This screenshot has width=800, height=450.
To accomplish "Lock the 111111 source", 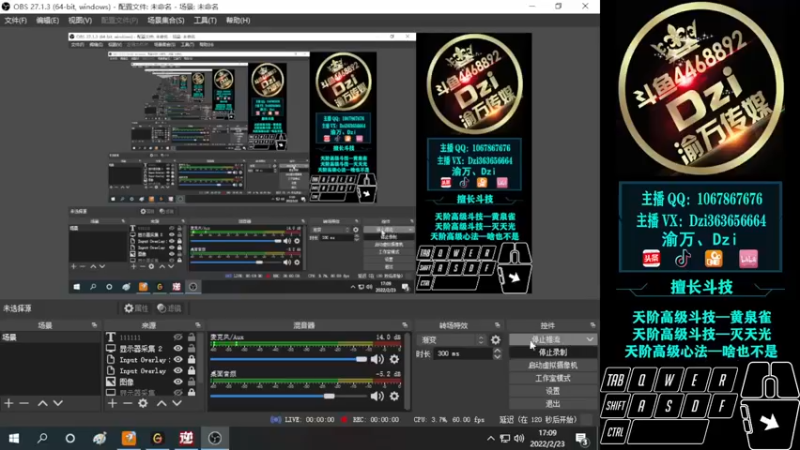I will [x=191, y=337].
